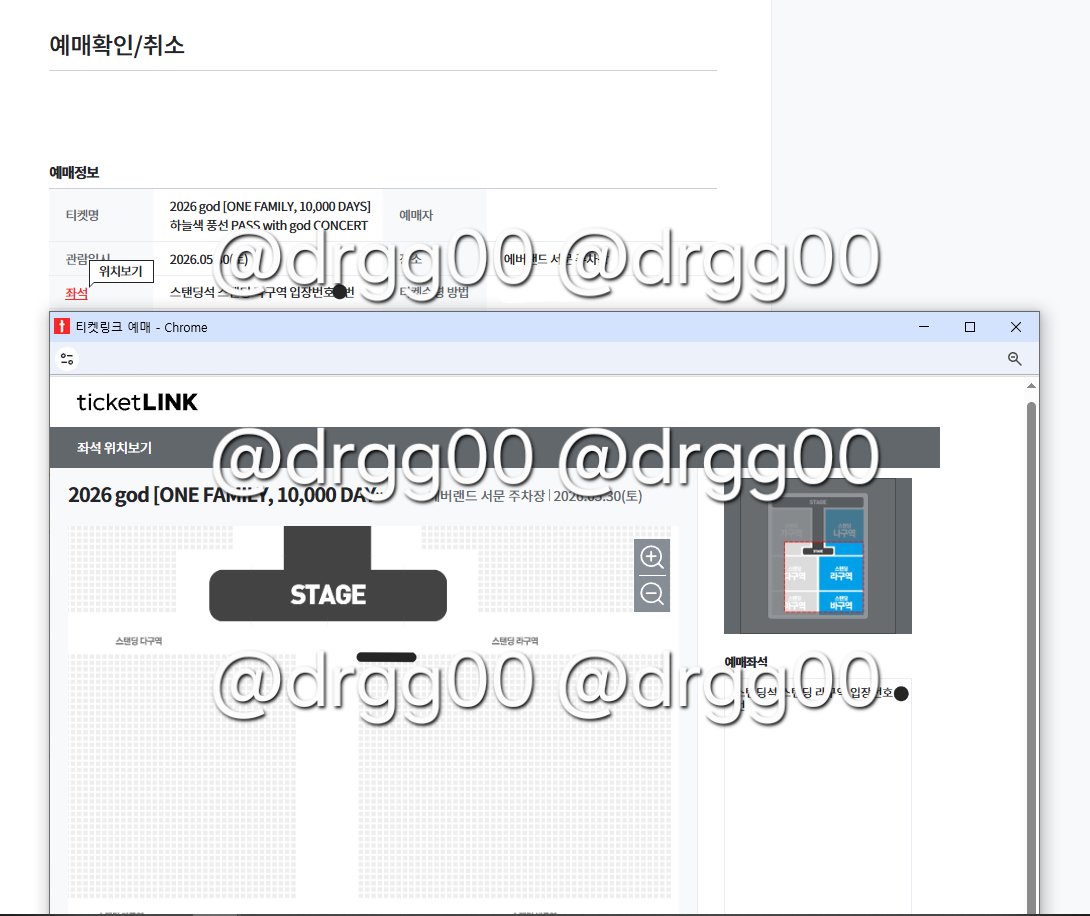Maximize the 티켓링크 예매 Chrome window
The image size is (1090, 916).
pyautogui.click(x=970, y=327)
